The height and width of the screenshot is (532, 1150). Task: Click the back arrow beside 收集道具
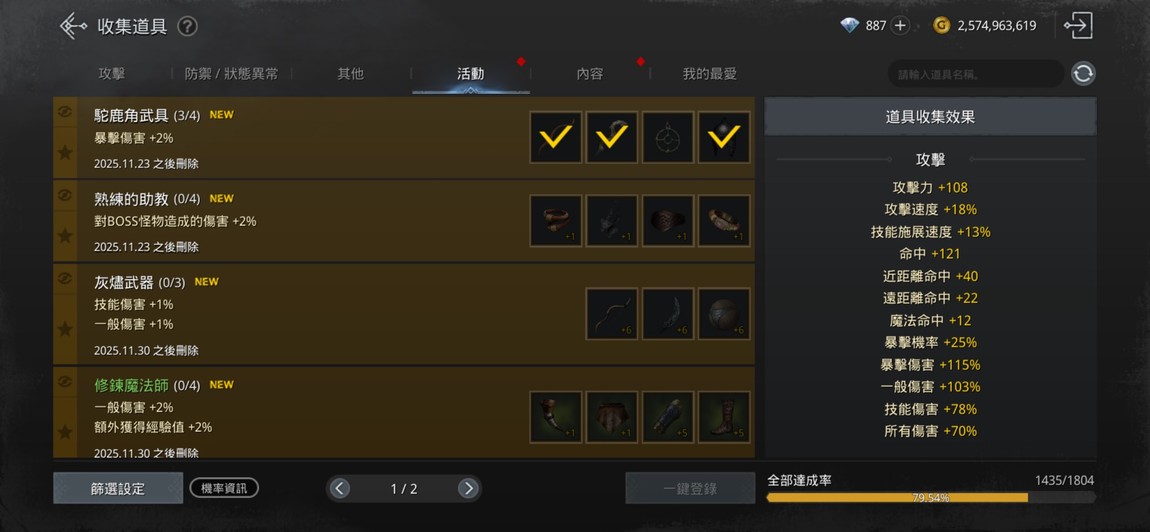(x=73, y=26)
